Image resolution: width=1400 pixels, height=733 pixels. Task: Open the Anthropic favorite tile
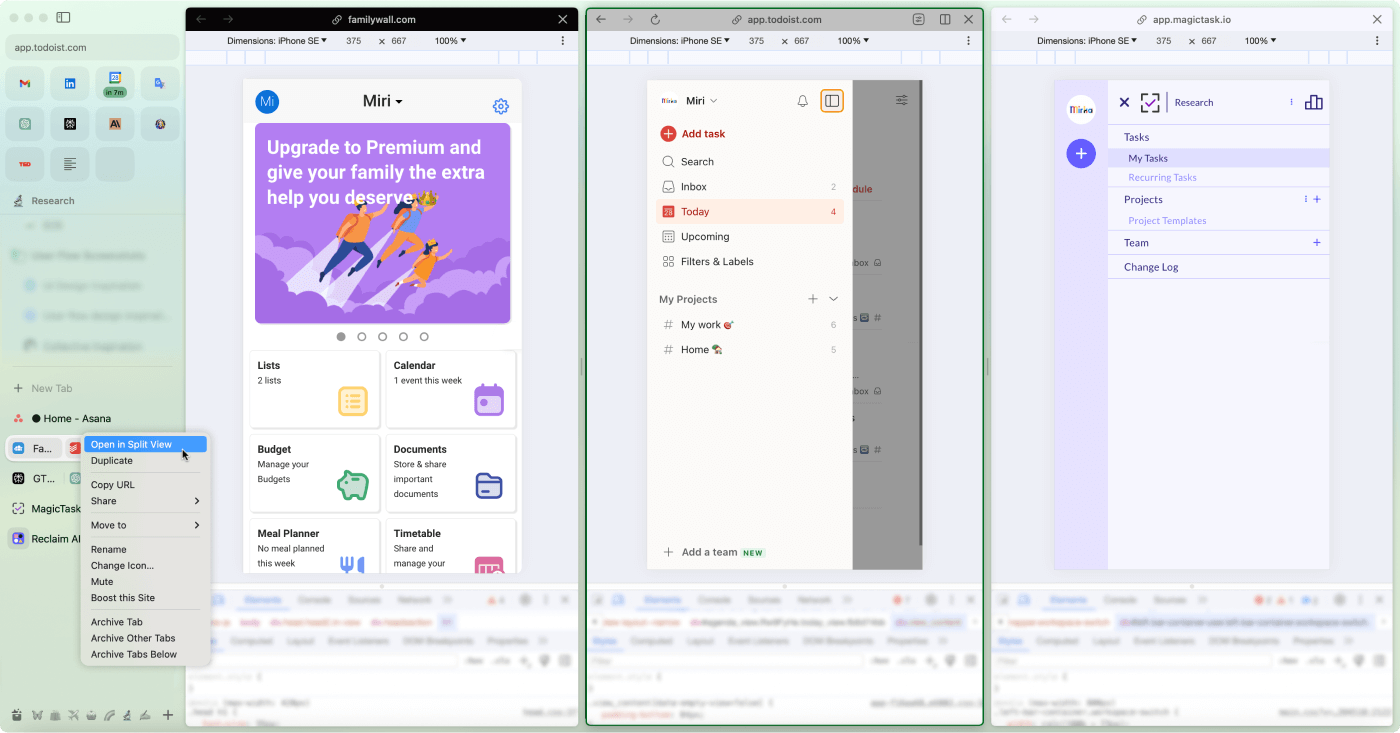[x=115, y=124]
